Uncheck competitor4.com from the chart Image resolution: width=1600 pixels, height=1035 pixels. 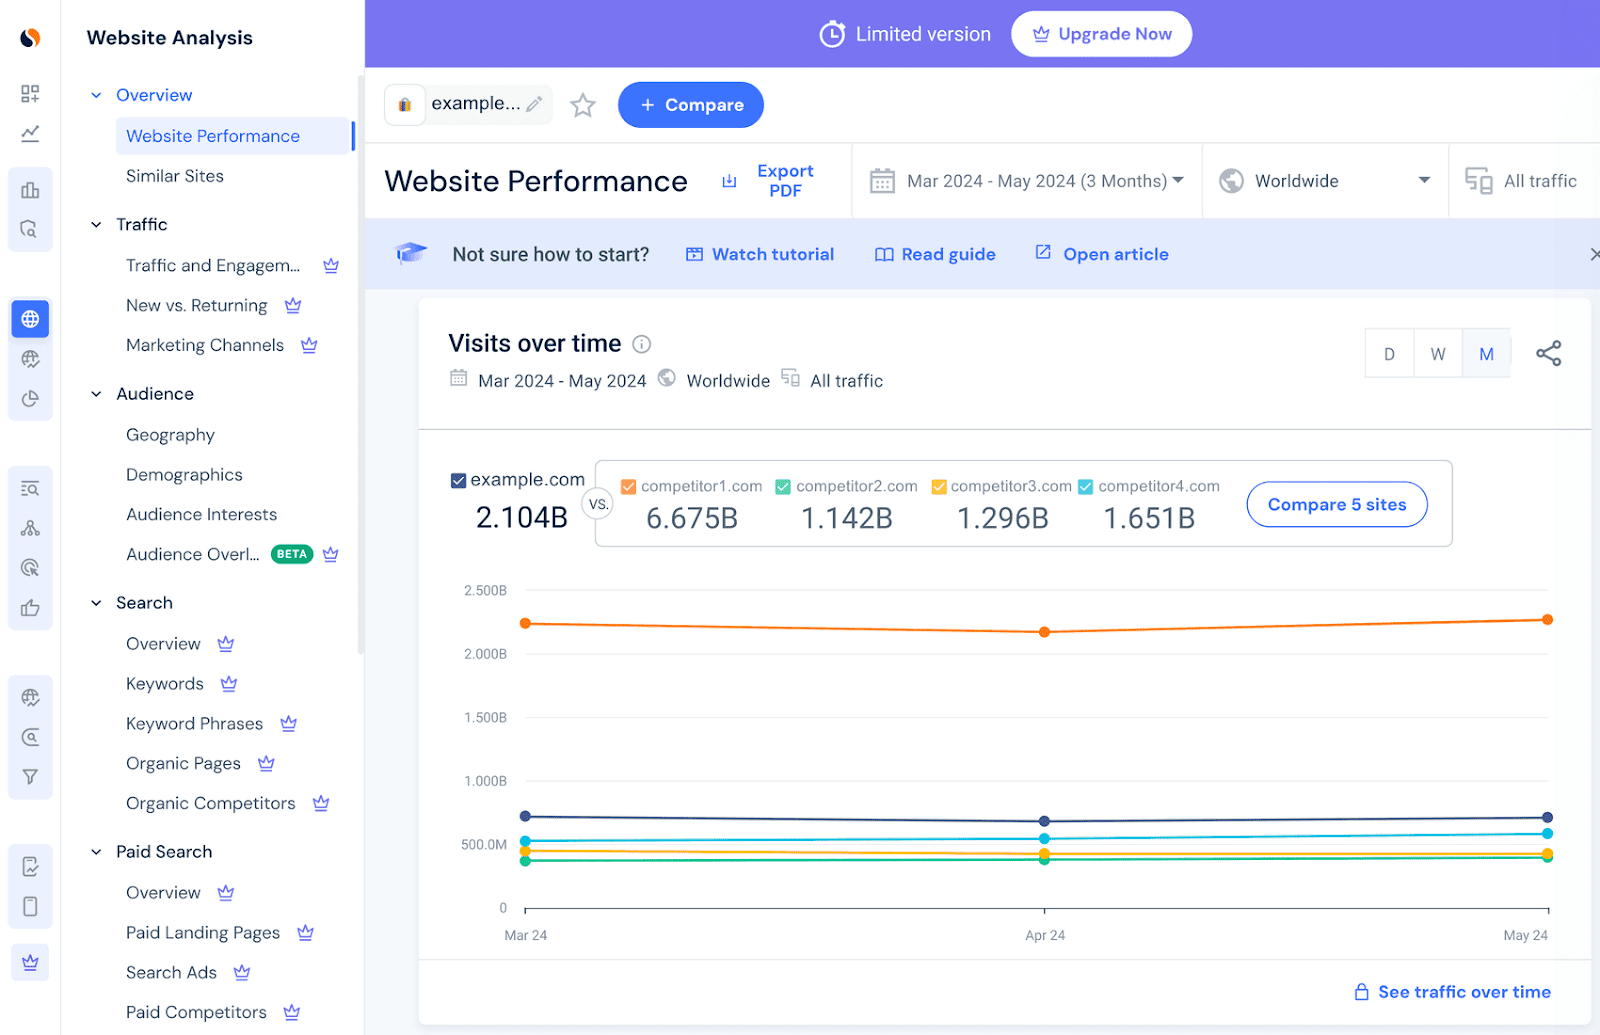pyautogui.click(x=1085, y=486)
